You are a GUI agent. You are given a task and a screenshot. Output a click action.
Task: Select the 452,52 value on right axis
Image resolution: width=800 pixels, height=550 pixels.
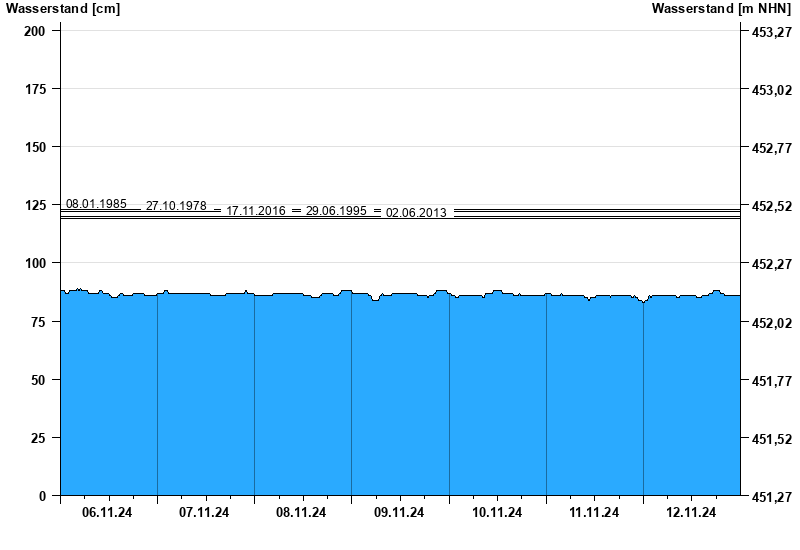pos(769,206)
